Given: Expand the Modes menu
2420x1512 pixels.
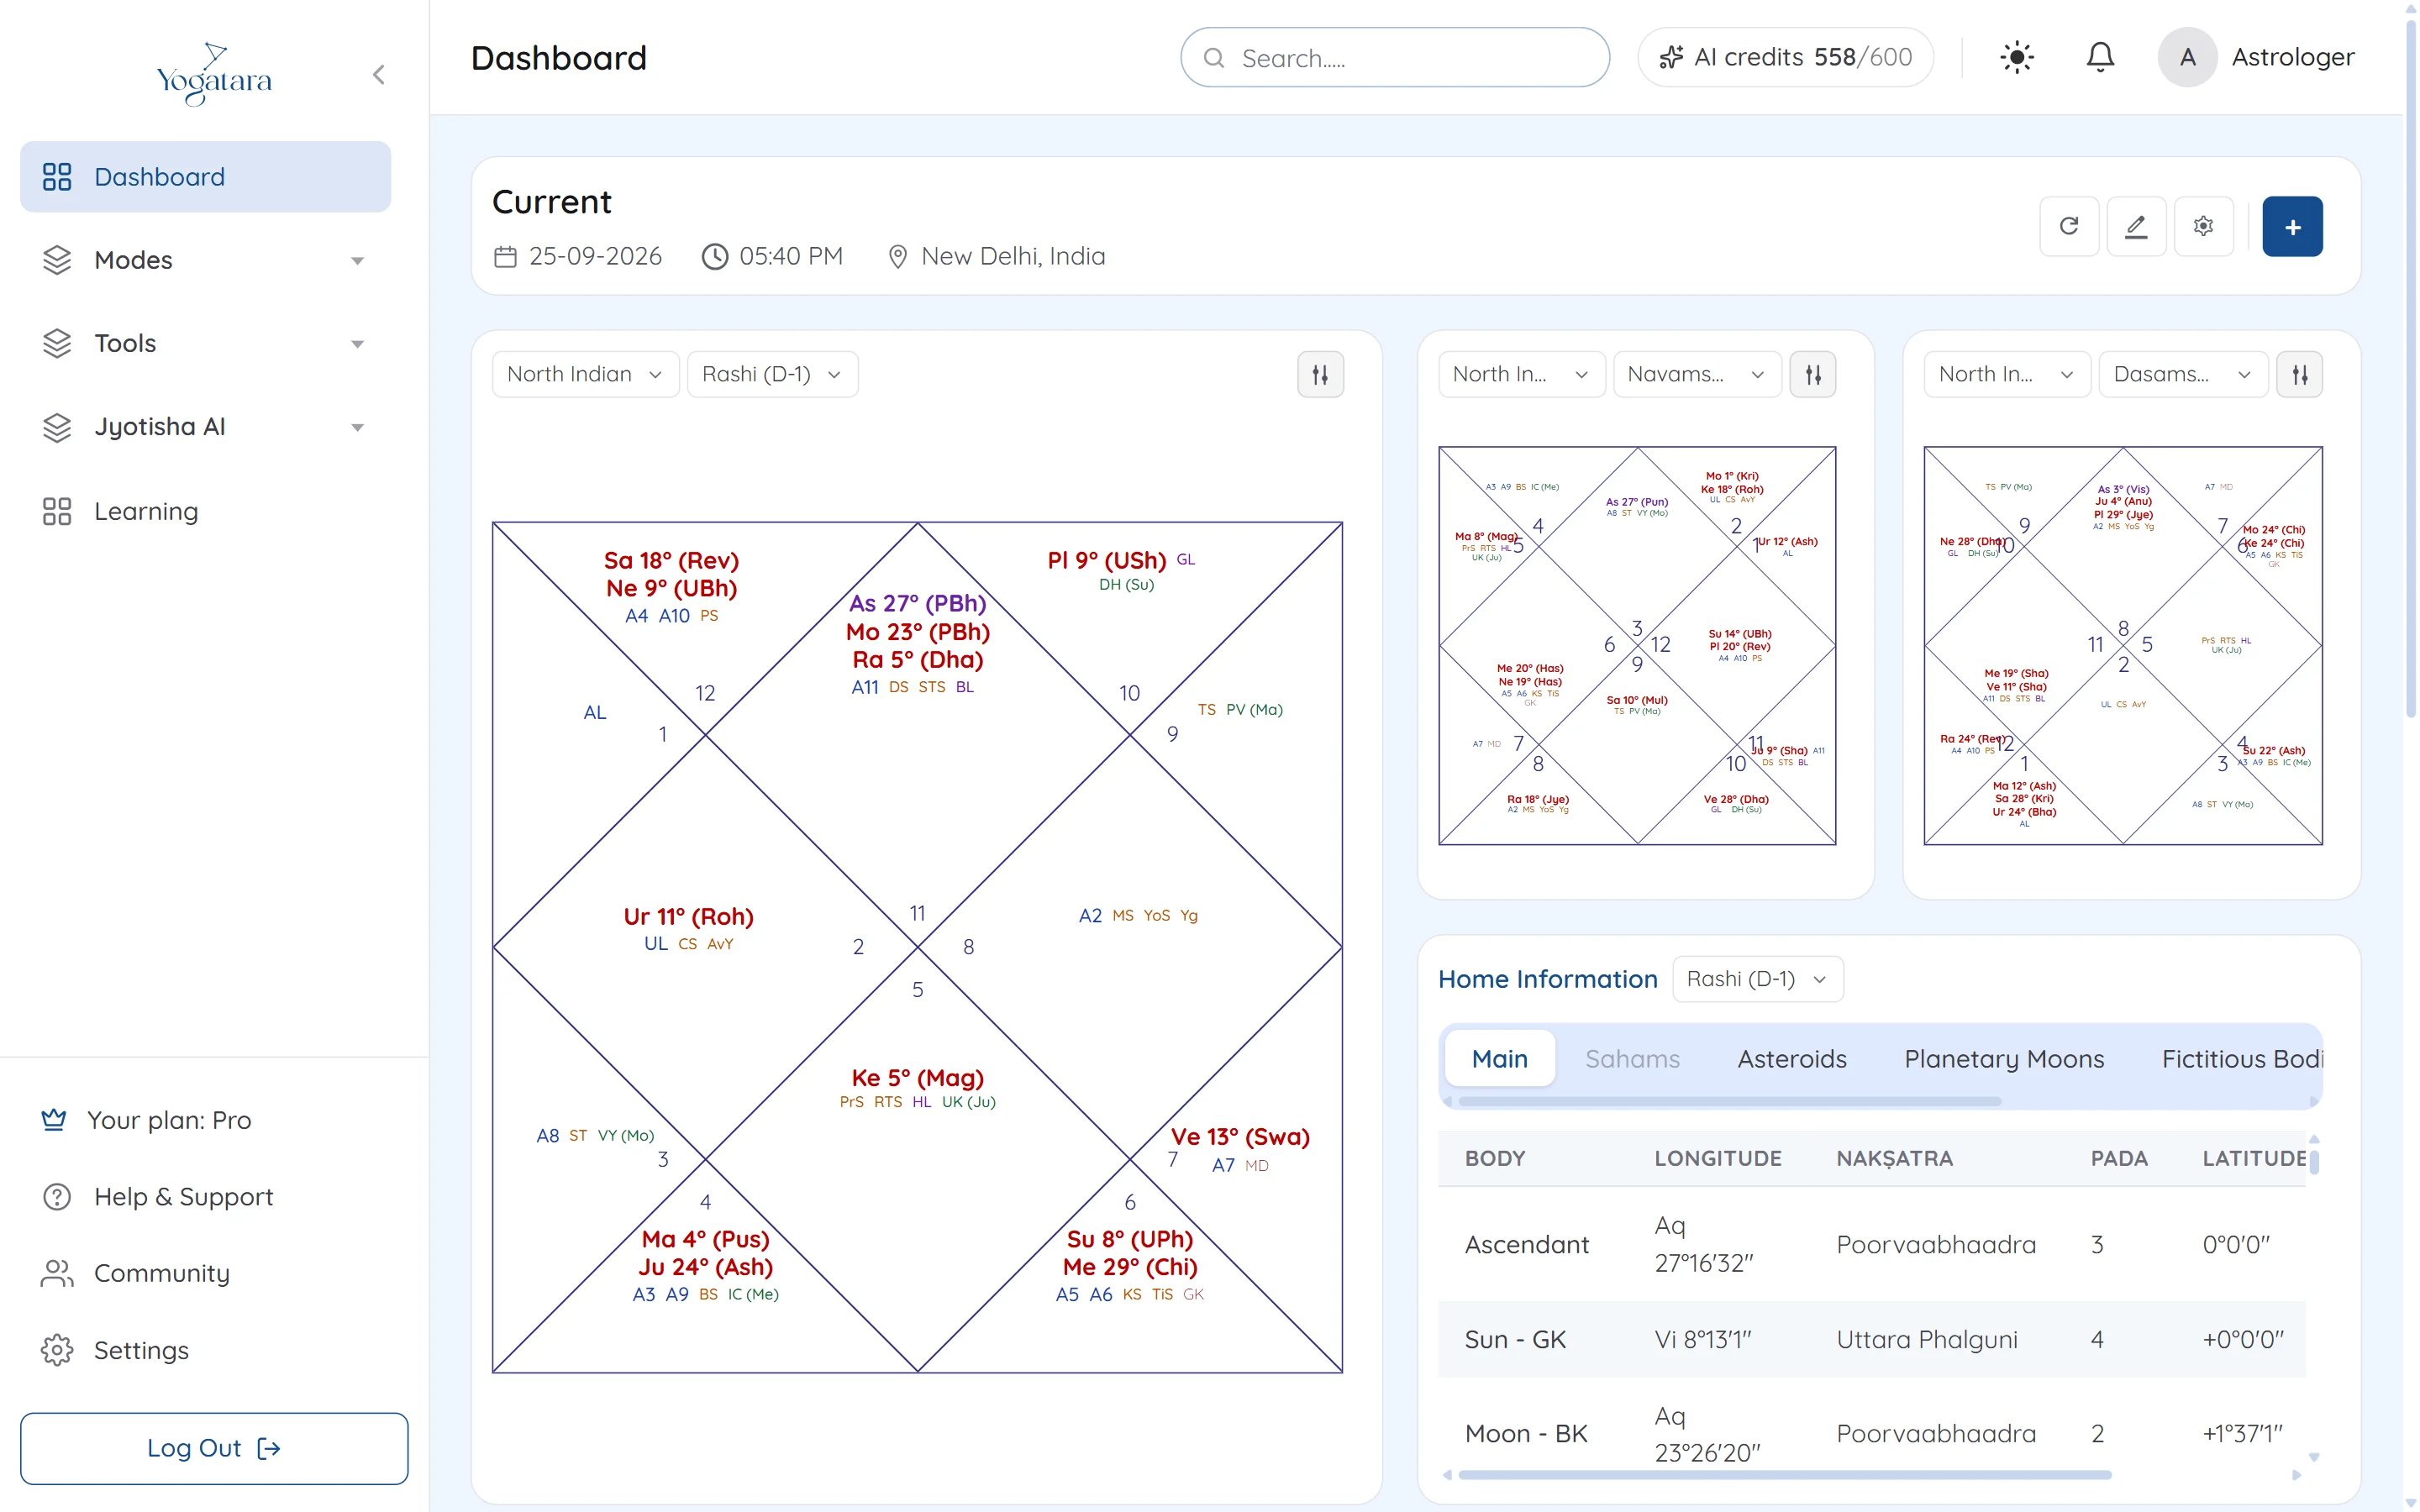Looking at the screenshot, I should point(205,260).
